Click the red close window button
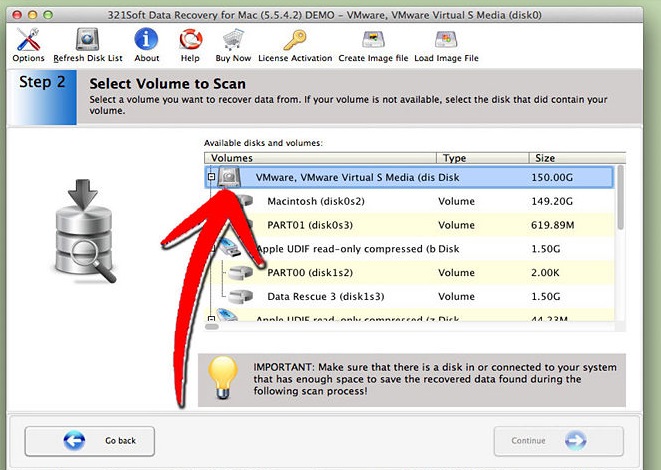 (17, 15)
